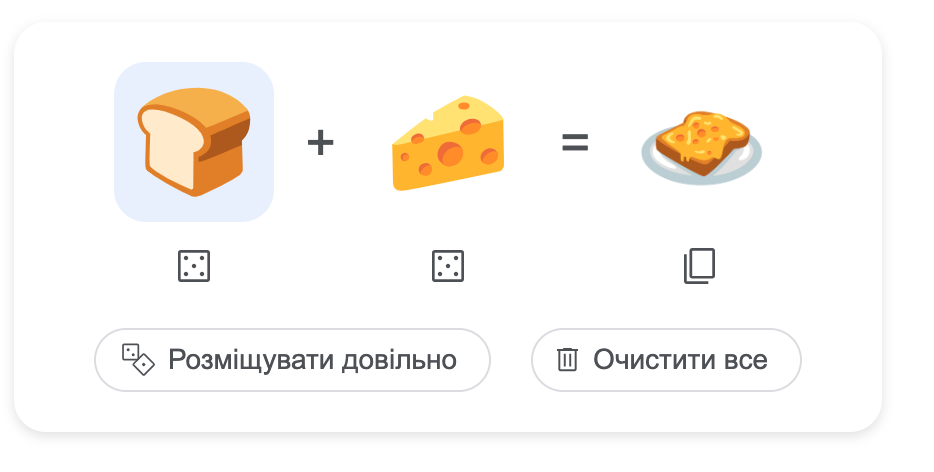Click the dice icon inside Розміщувати довільно
Image resolution: width=934 pixels, height=472 pixels.
pyautogui.click(x=137, y=359)
